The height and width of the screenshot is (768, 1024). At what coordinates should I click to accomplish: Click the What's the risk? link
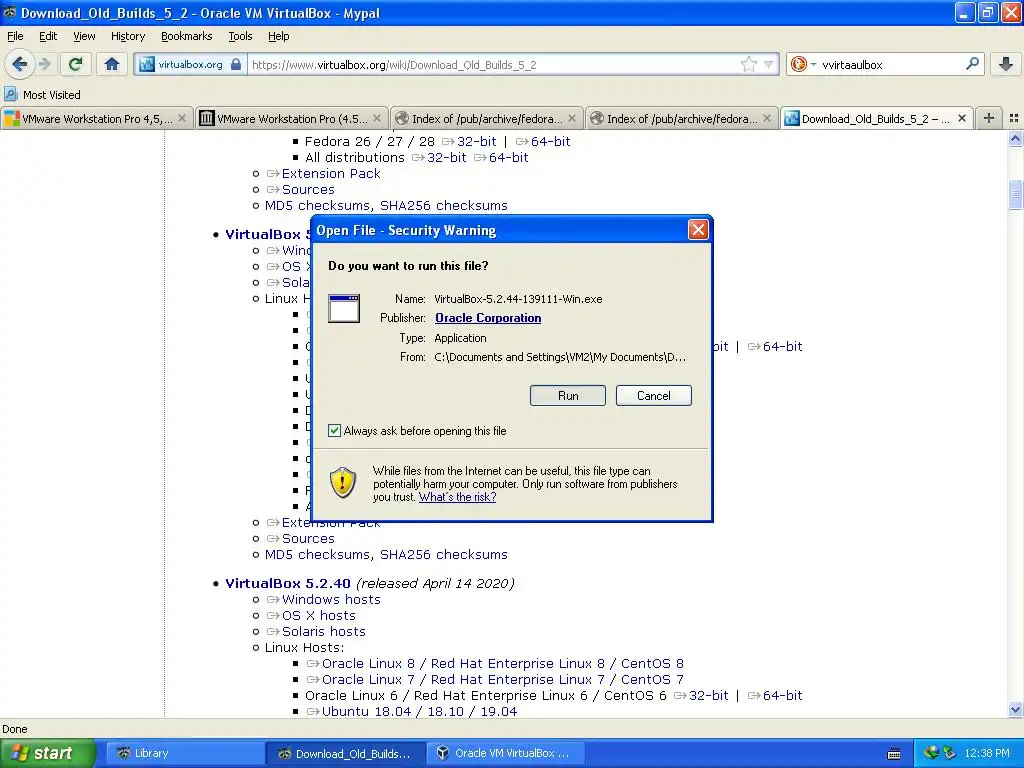coord(457,497)
